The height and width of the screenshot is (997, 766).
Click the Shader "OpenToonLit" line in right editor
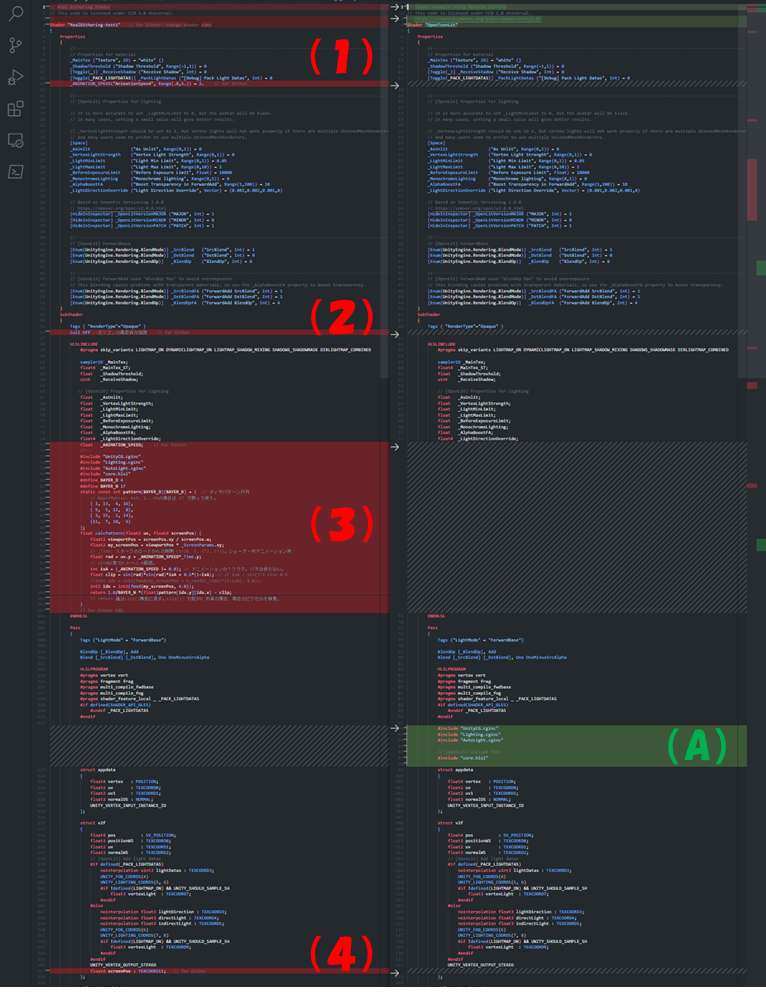439,24
